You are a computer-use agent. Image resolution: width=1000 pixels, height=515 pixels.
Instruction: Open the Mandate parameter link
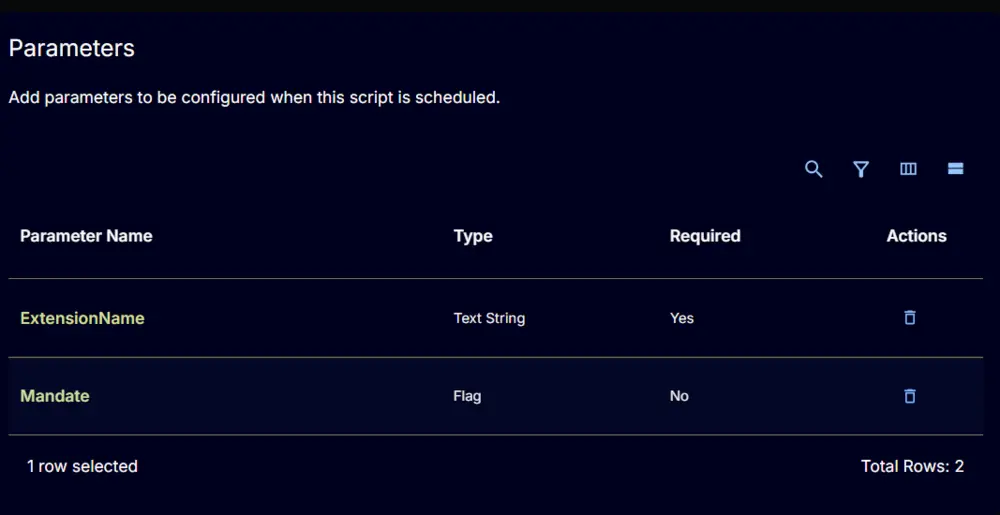click(x=55, y=396)
